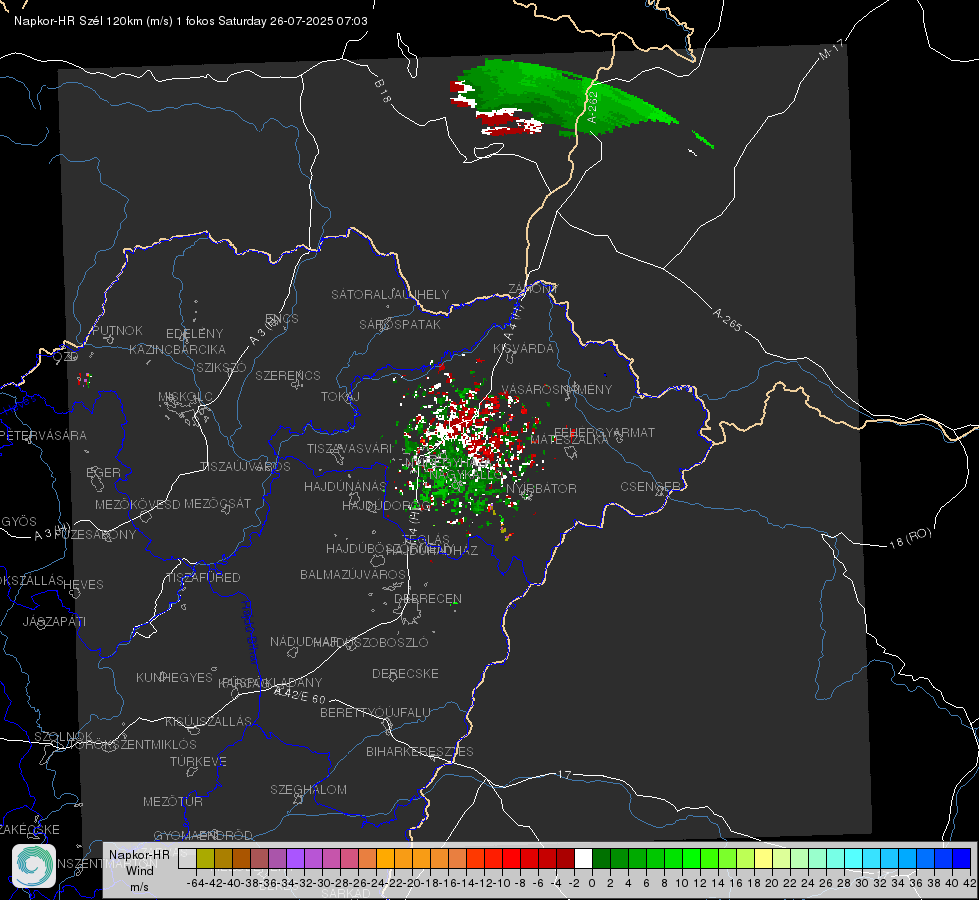The width and height of the screenshot is (979, 900).
Task: Click the MISKOLC city label
Action: (185, 397)
